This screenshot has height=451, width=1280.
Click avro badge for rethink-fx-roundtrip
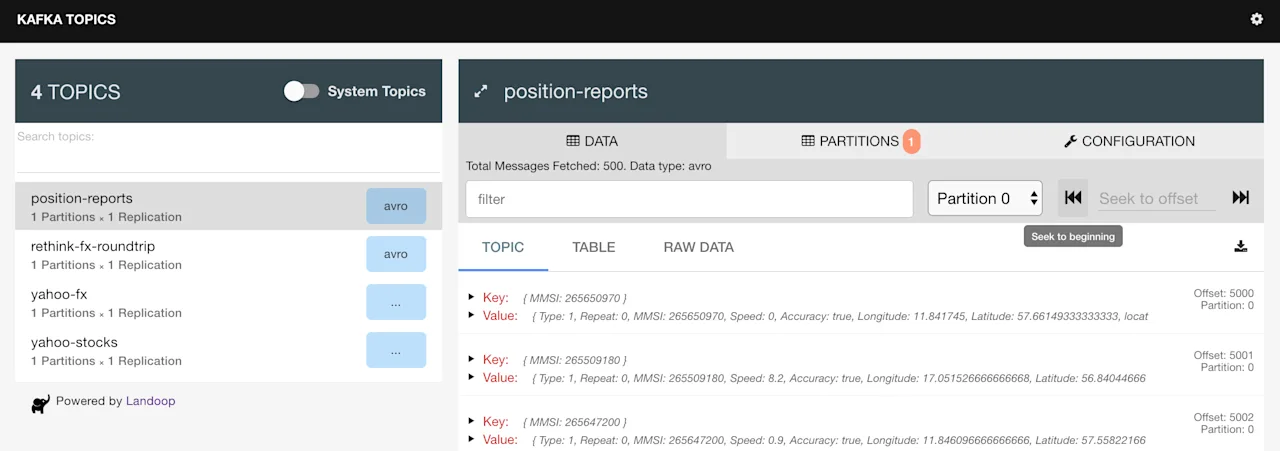tap(396, 254)
